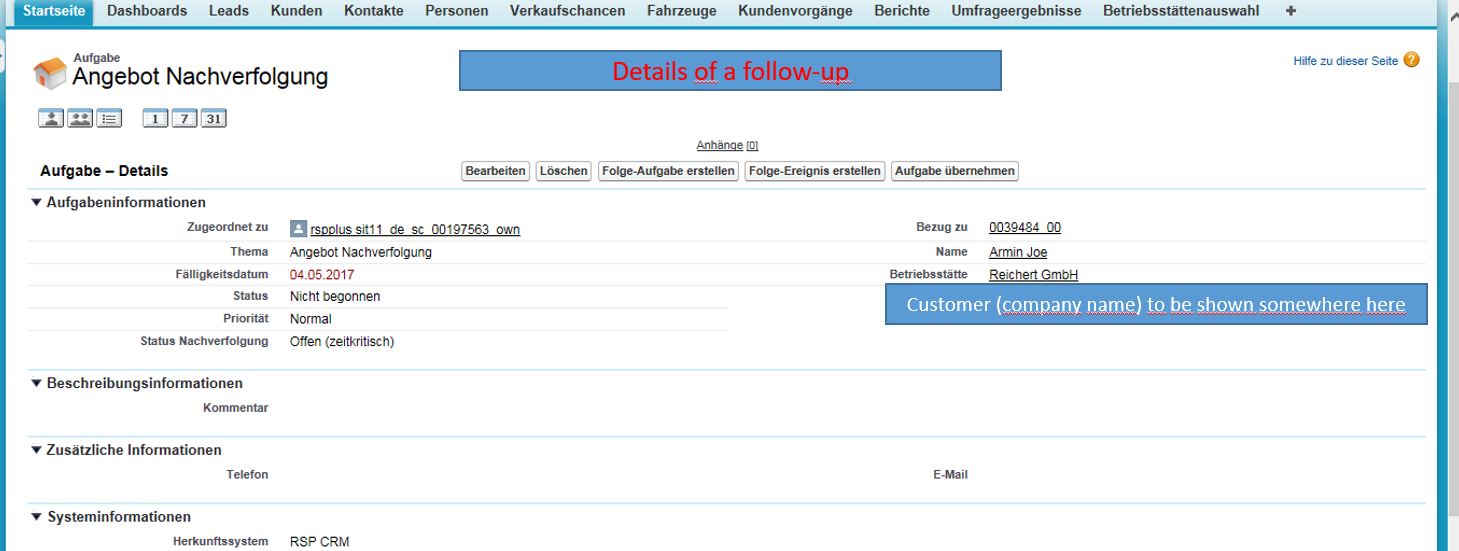1459x551 pixels.
Task: Add a new tab with plus icon
Action: 1290,11
